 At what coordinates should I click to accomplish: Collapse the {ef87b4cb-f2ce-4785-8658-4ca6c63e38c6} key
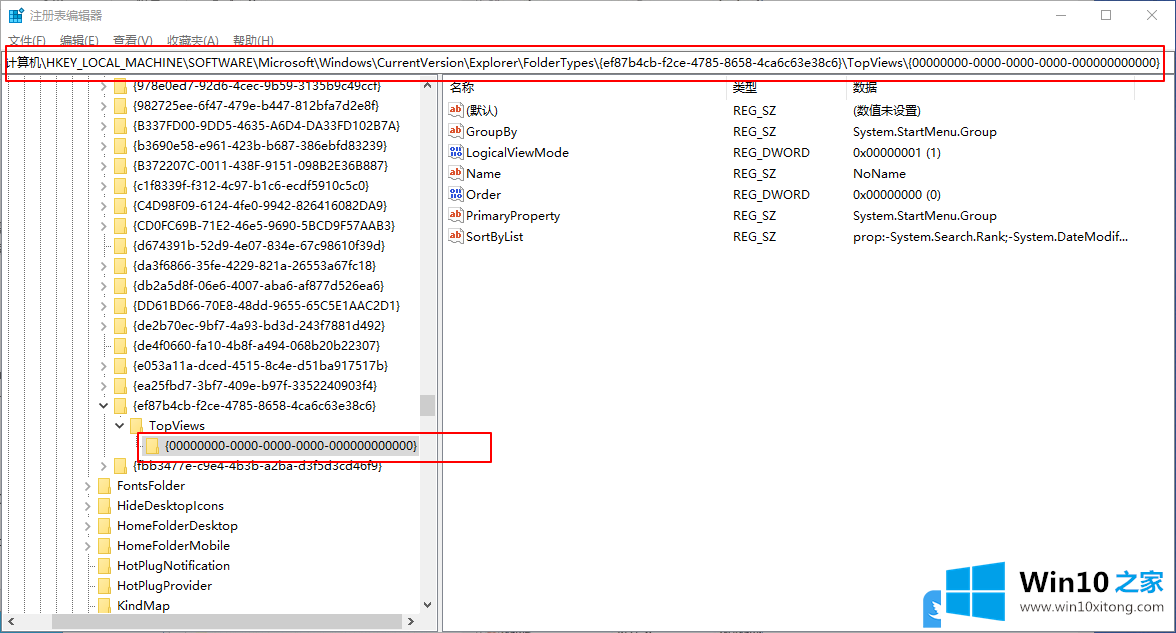click(x=104, y=406)
